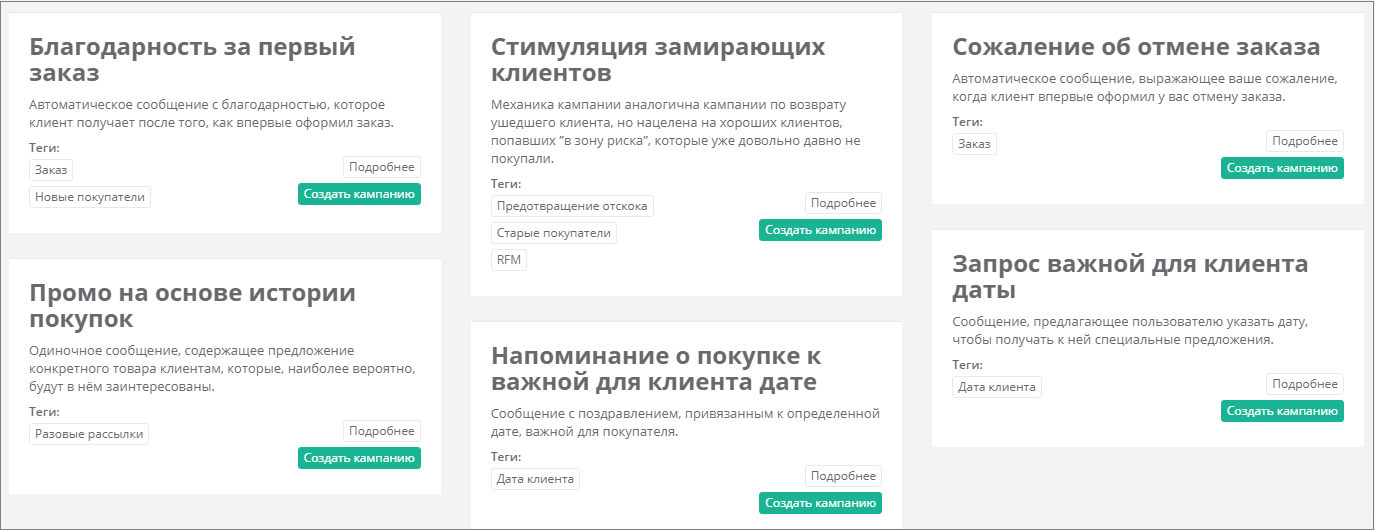The width and height of the screenshot is (1375, 530).
Task: Click description starting Одиночное сообщение, содержащее предложение
Action: 221,368
